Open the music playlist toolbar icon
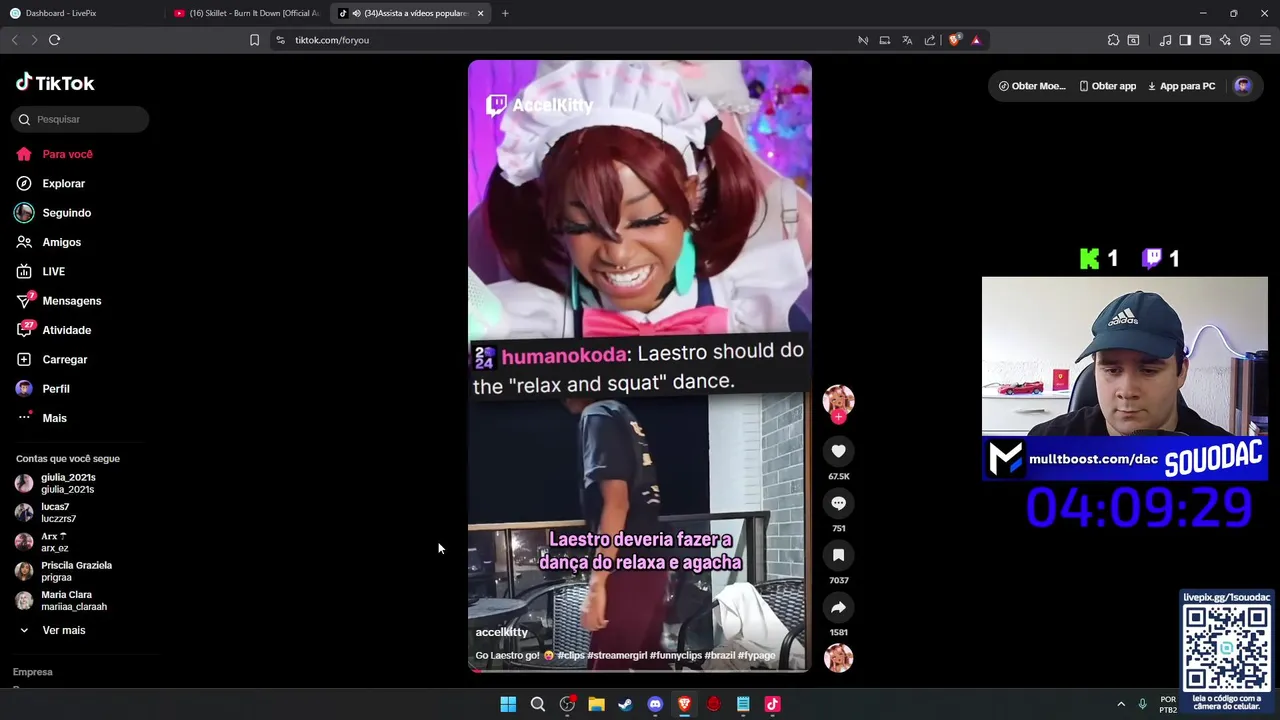Viewport: 1280px width, 720px height. coord(1165,40)
